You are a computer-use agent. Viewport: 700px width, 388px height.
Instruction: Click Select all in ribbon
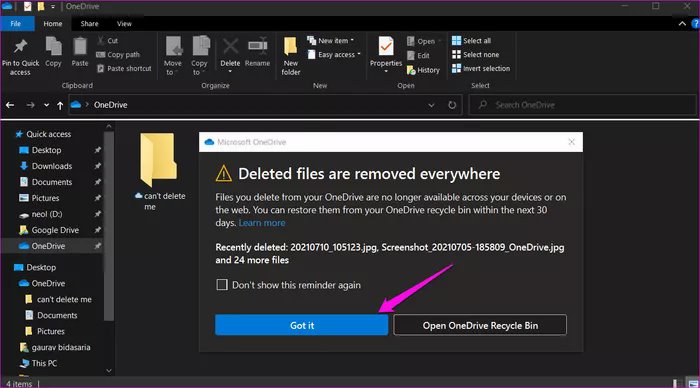coord(471,41)
